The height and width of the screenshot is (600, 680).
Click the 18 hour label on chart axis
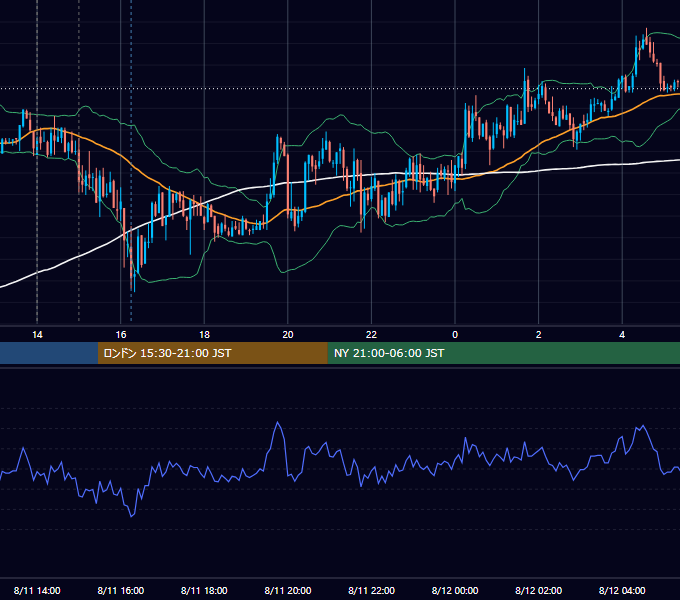coord(204,335)
